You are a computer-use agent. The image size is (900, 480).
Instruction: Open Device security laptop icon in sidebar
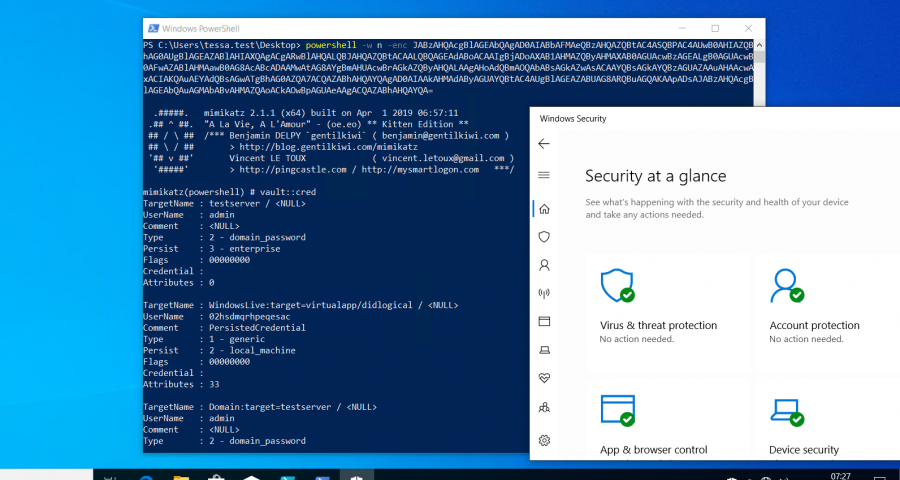544,350
